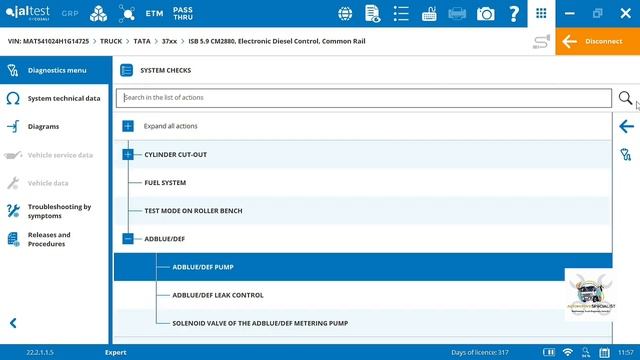Open the network nodes icon

coord(127,13)
